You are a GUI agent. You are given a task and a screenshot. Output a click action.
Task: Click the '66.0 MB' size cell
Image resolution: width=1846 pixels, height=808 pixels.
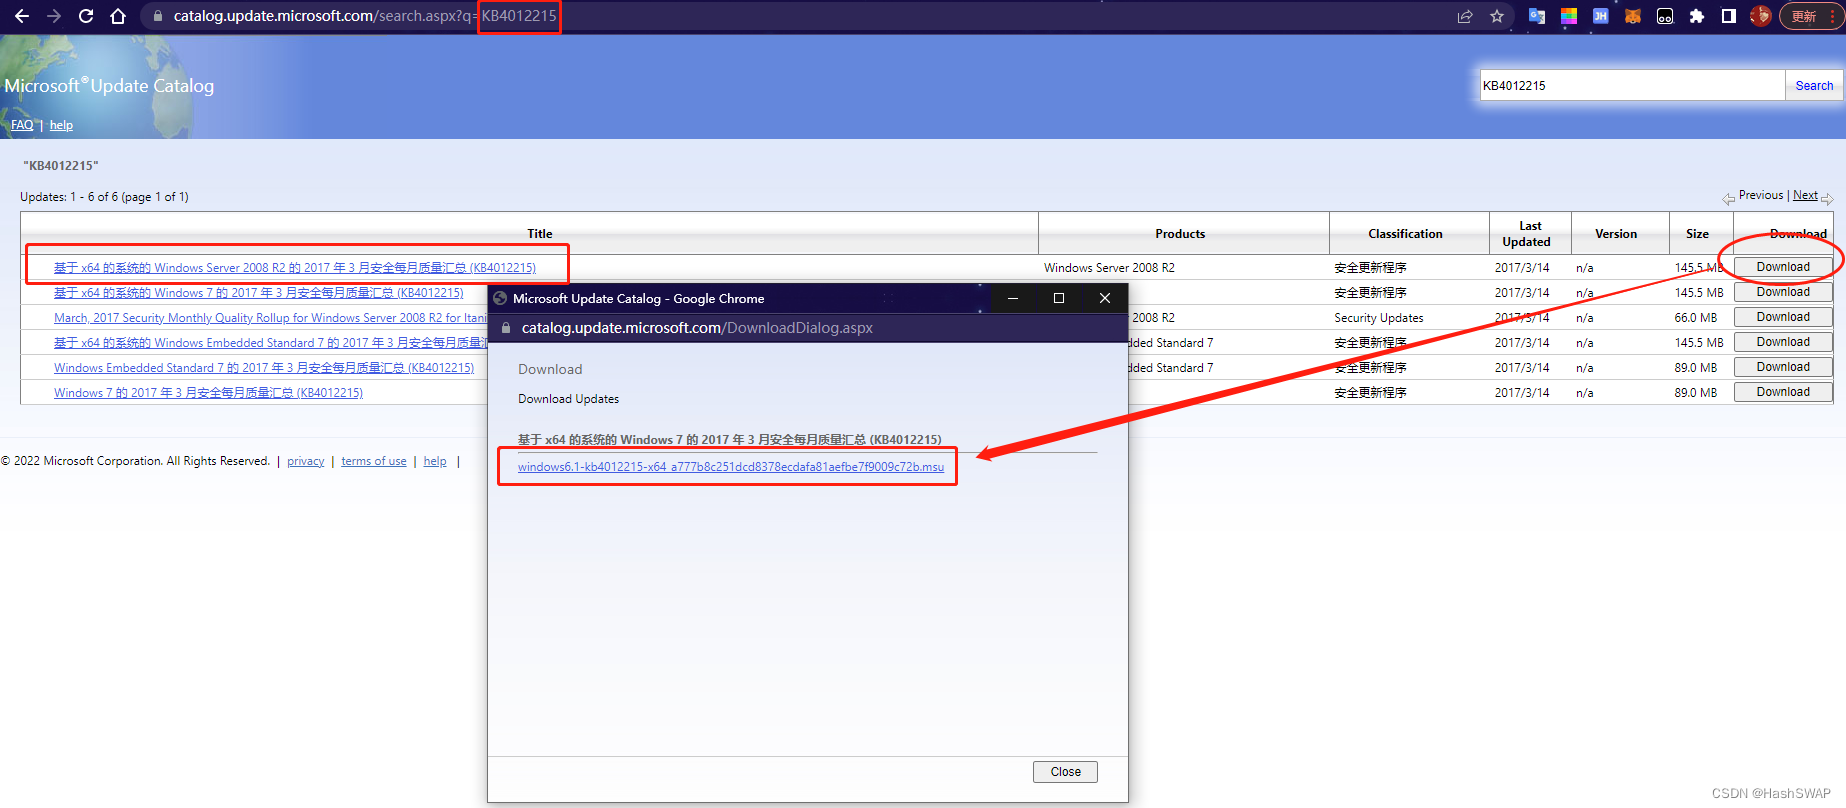(1696, 318)
